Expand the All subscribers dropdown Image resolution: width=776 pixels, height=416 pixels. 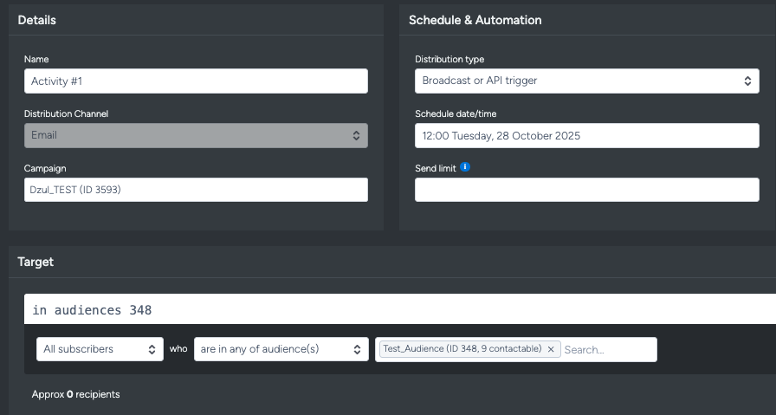[x=99, y=349]
